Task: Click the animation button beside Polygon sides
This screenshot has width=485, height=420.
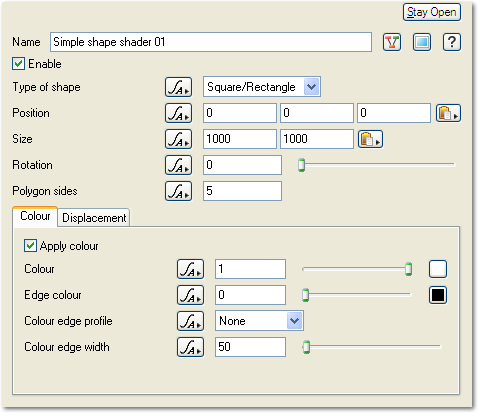Action: [178, 191]
